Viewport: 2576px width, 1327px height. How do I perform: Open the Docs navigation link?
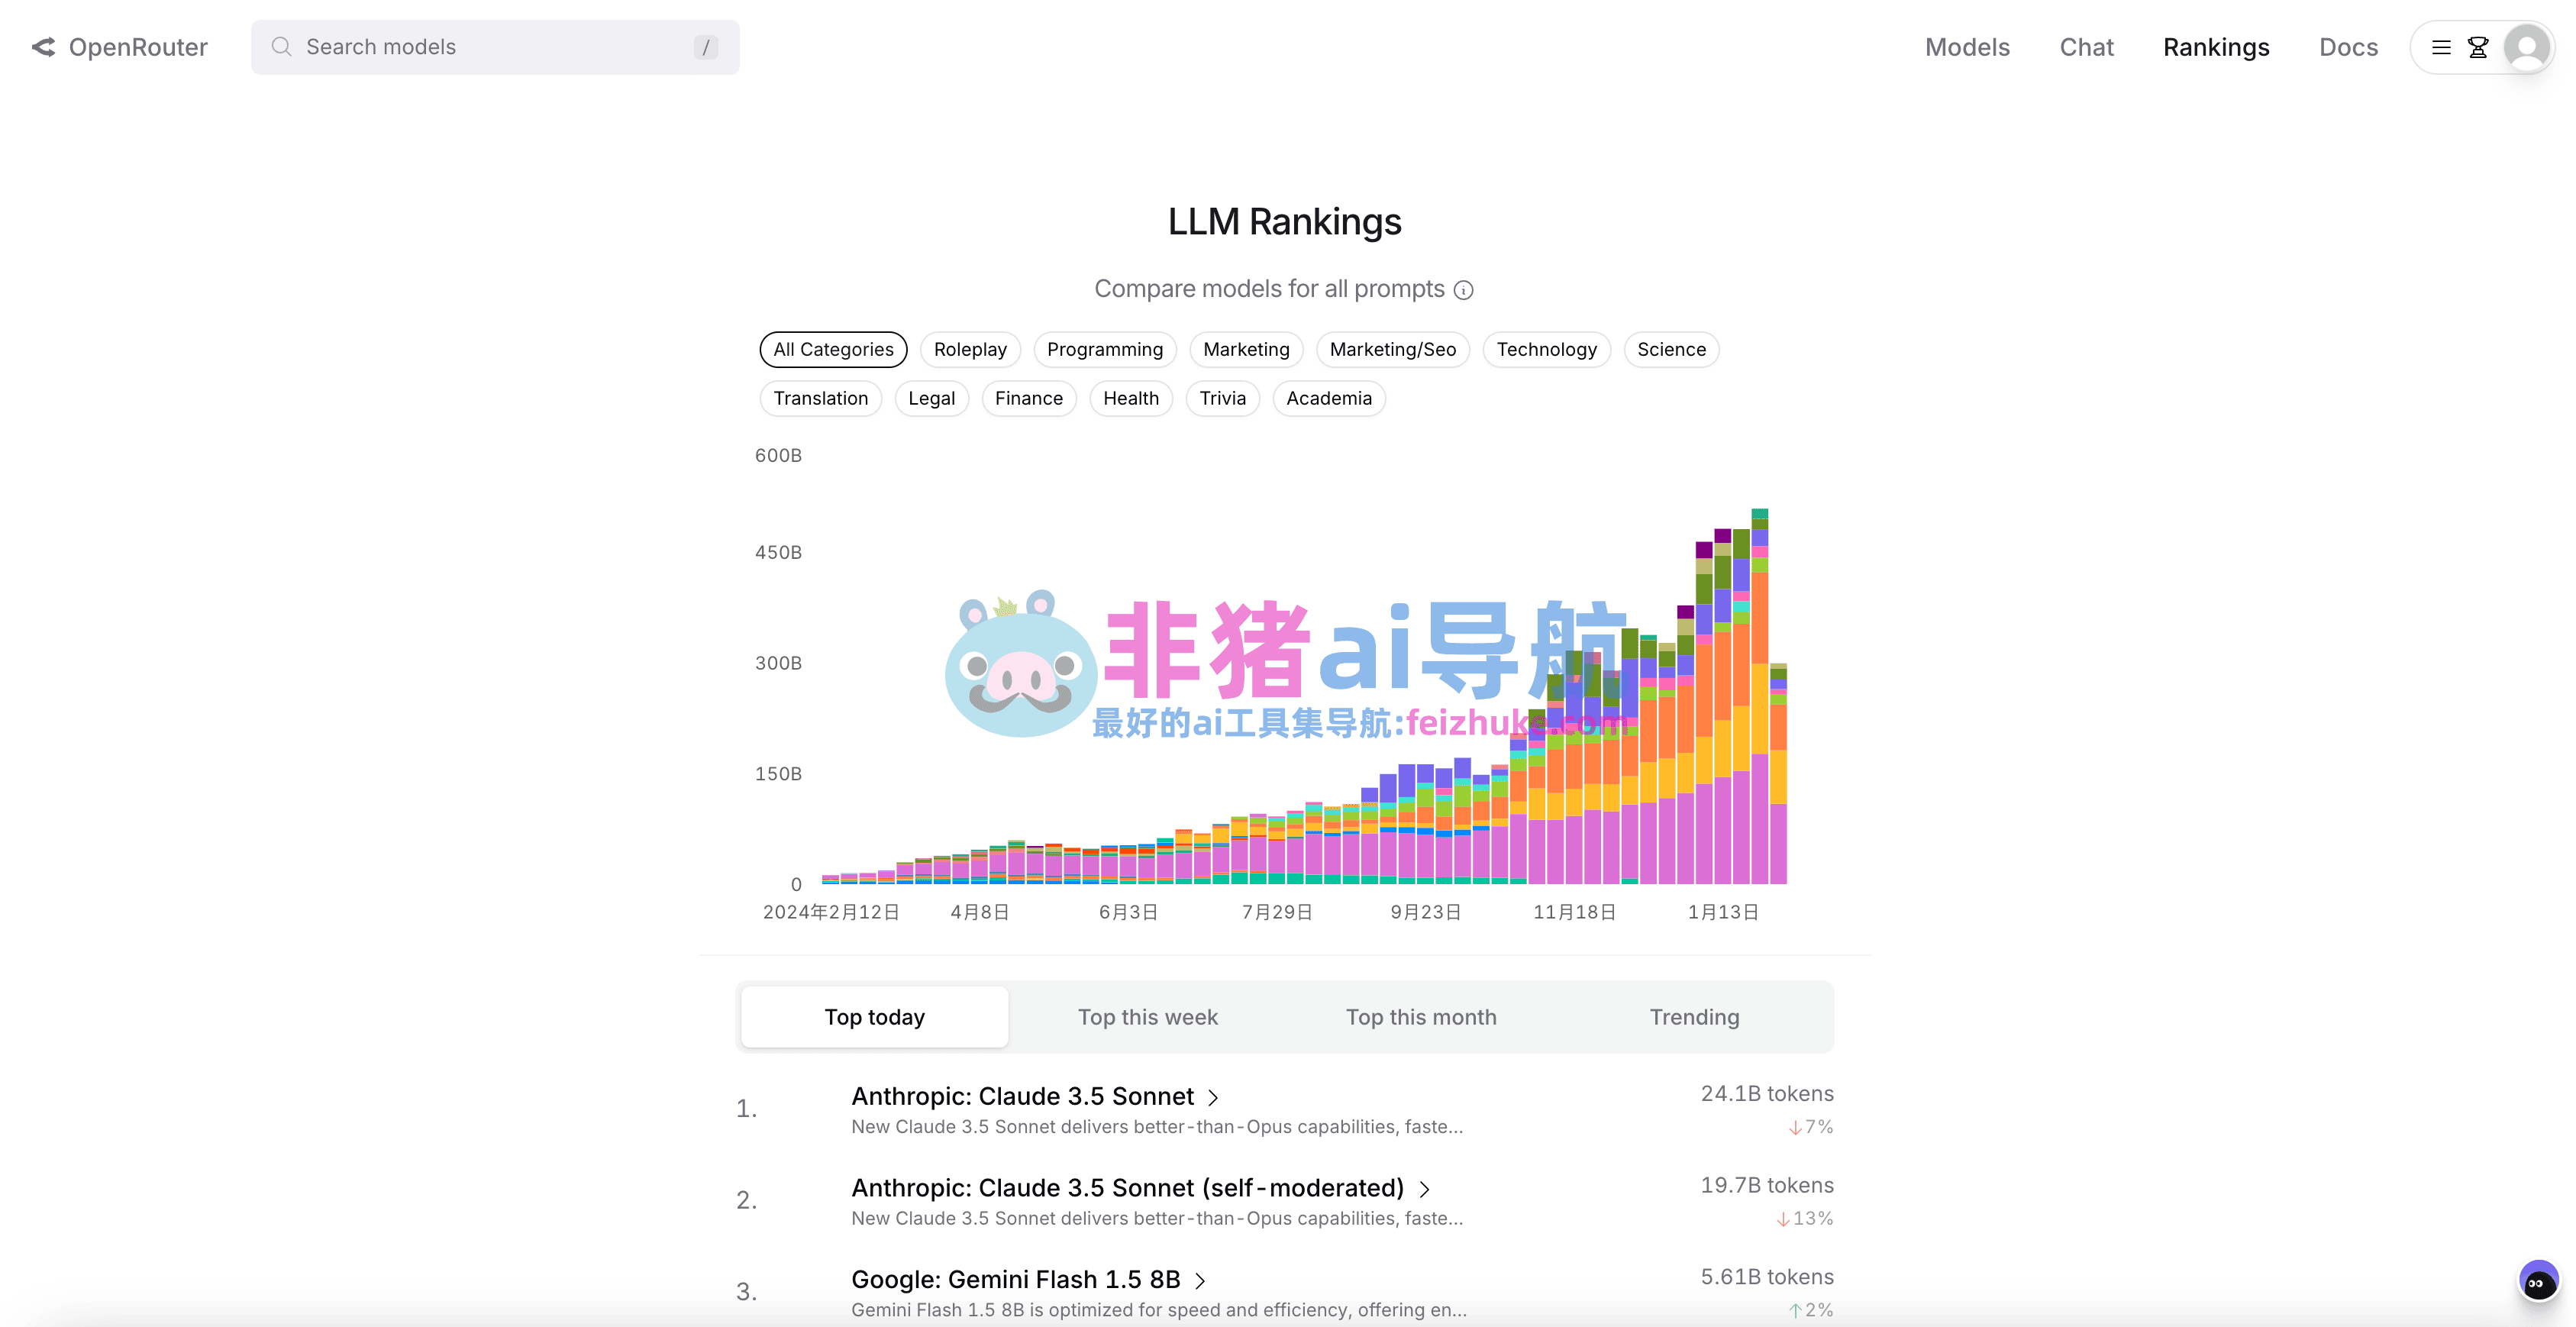coord(2348,47)
